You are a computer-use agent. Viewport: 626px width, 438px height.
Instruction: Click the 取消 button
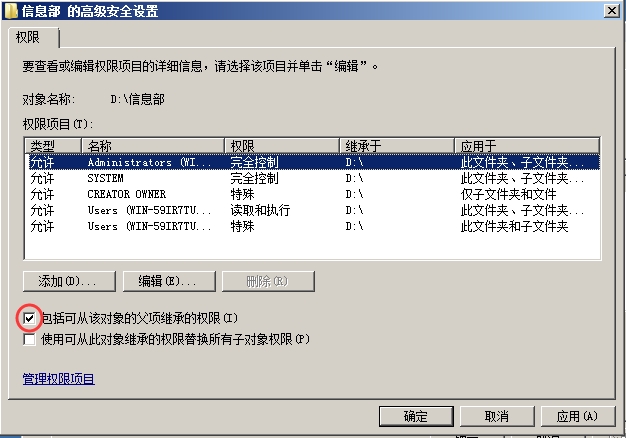497,416
